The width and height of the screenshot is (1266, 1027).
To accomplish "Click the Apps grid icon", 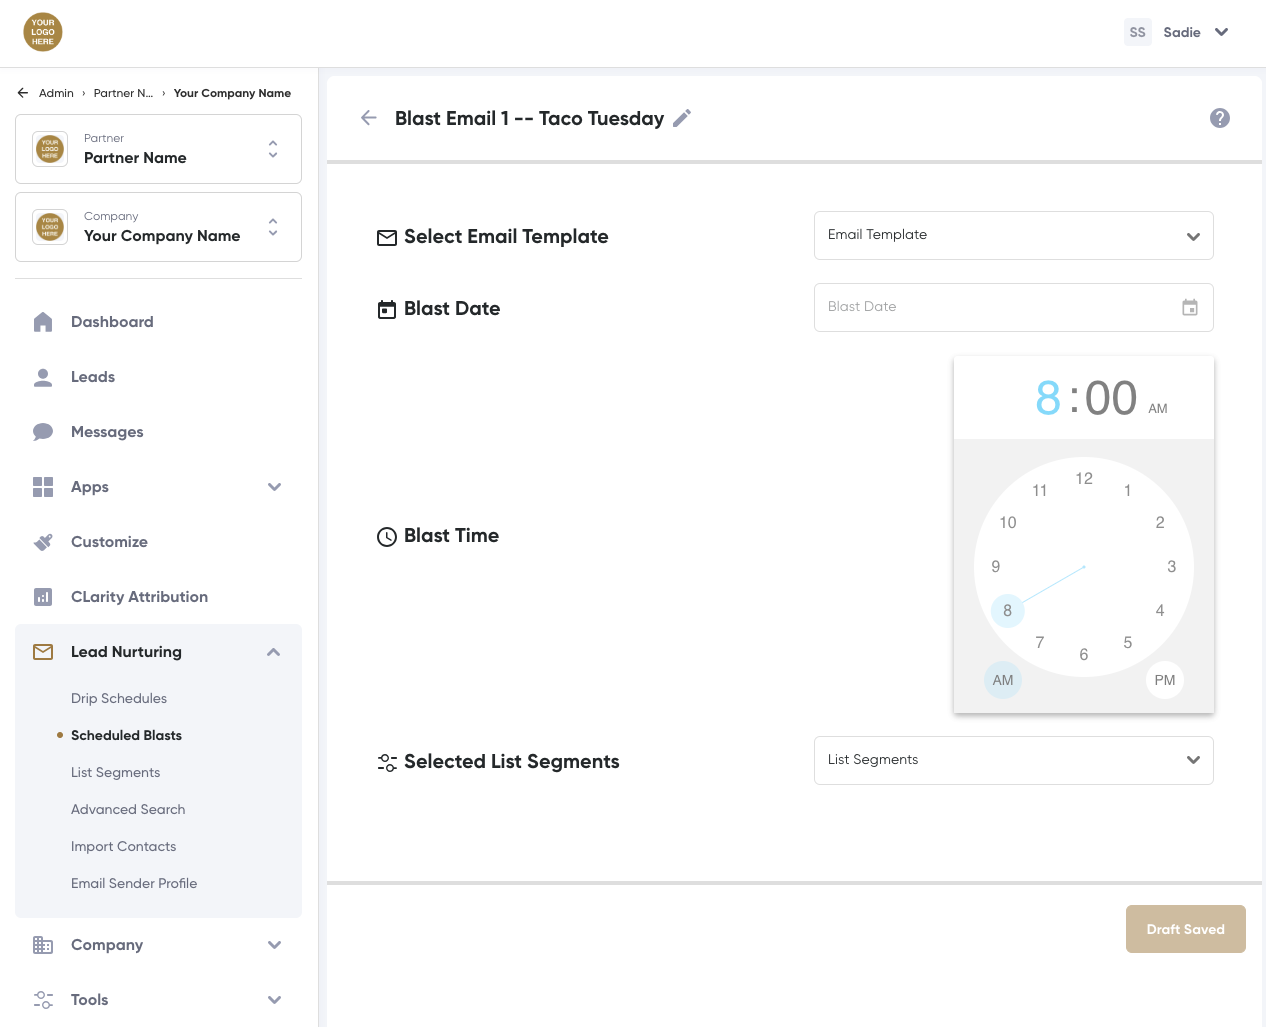I will [43, 487].
